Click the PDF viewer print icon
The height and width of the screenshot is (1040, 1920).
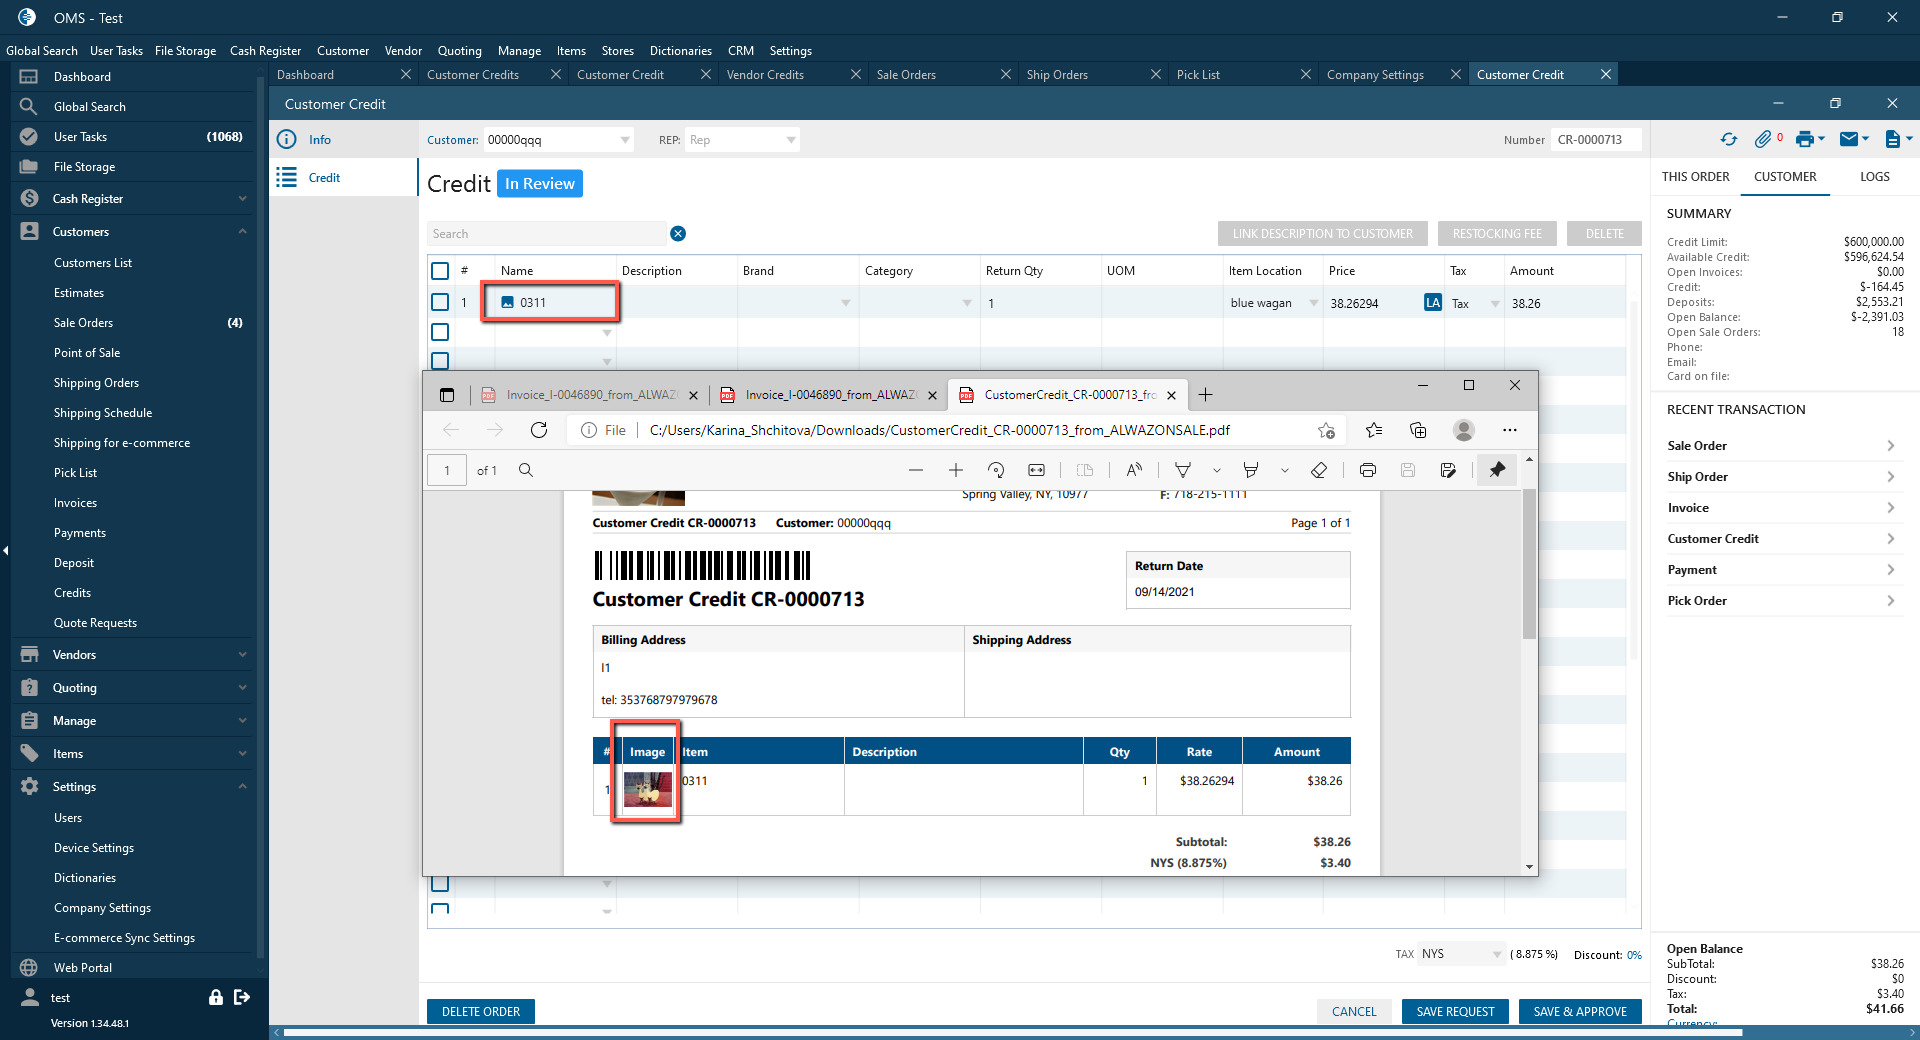tap(1367, 470)
